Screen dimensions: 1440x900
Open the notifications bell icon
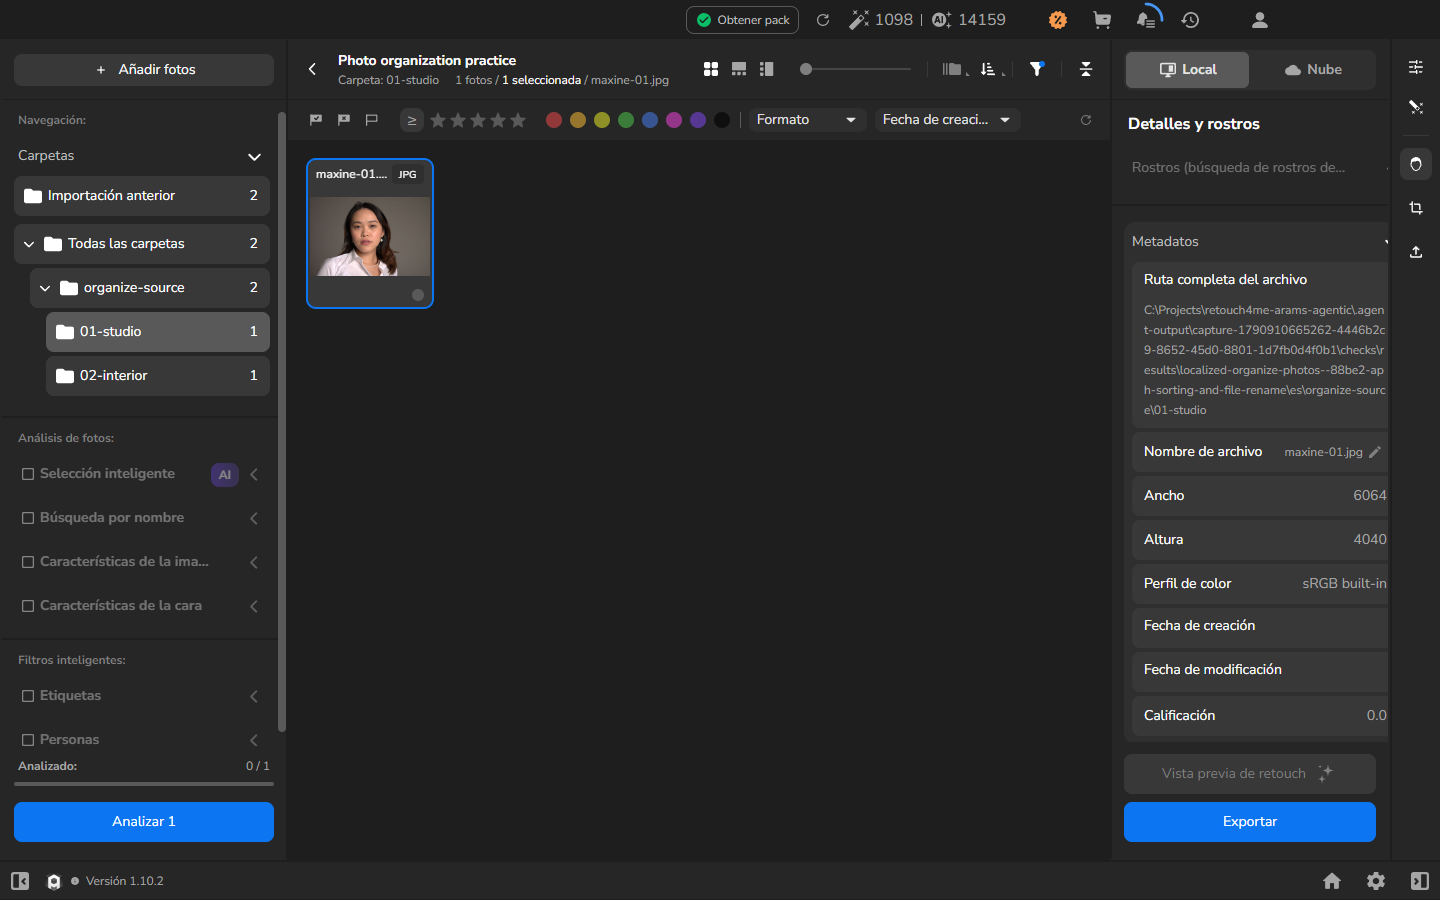coord(1147,20)
